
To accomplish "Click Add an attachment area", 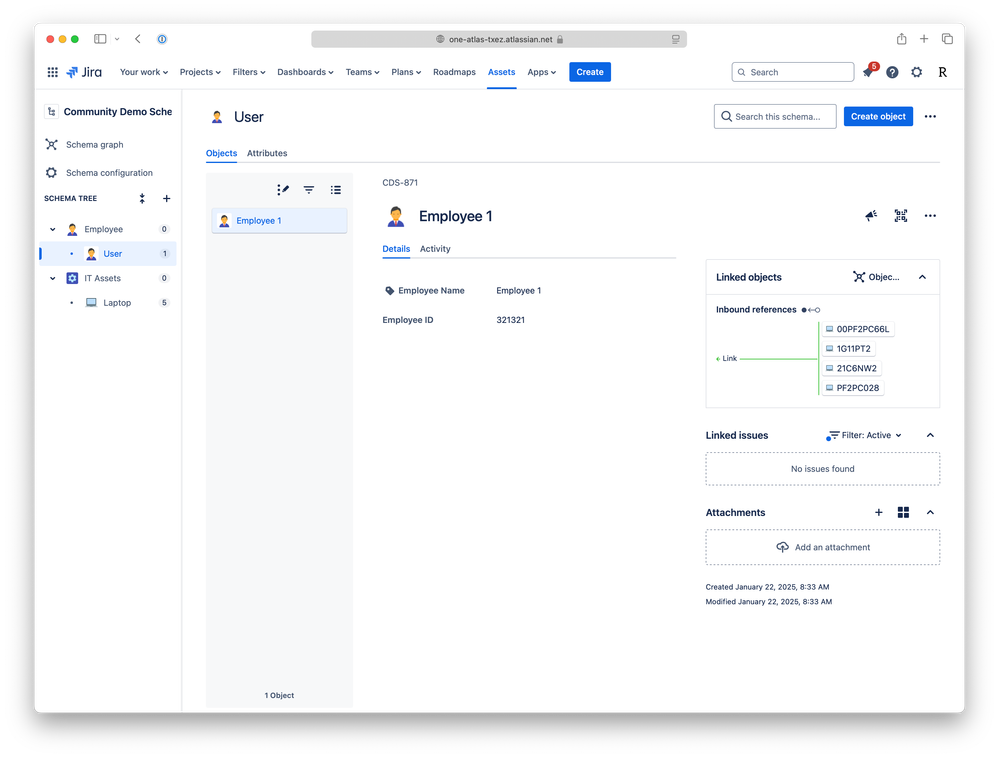I will pyautogui.click(x=823, y=547).
